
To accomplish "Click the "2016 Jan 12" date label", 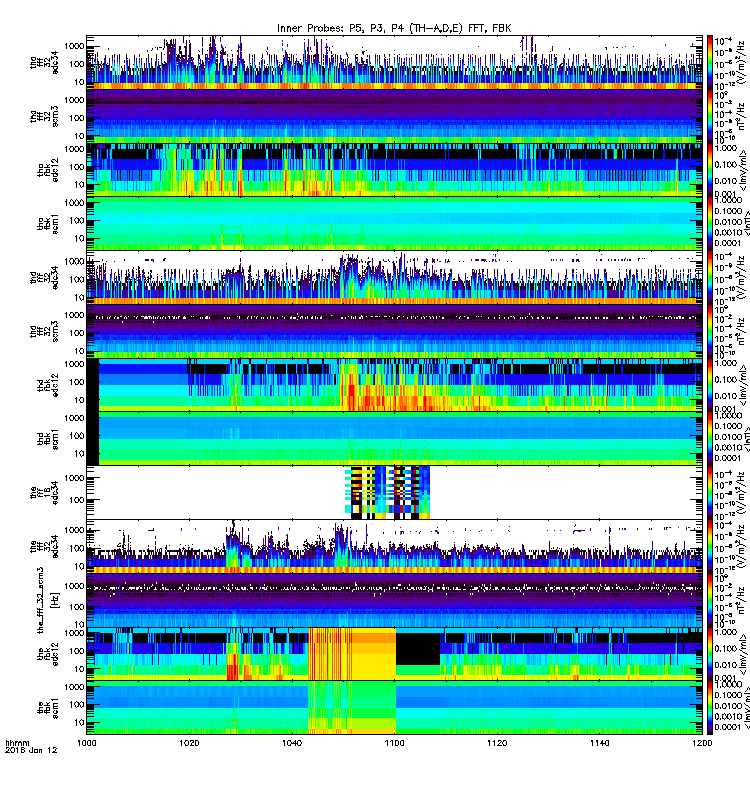I will coord(31,751).
